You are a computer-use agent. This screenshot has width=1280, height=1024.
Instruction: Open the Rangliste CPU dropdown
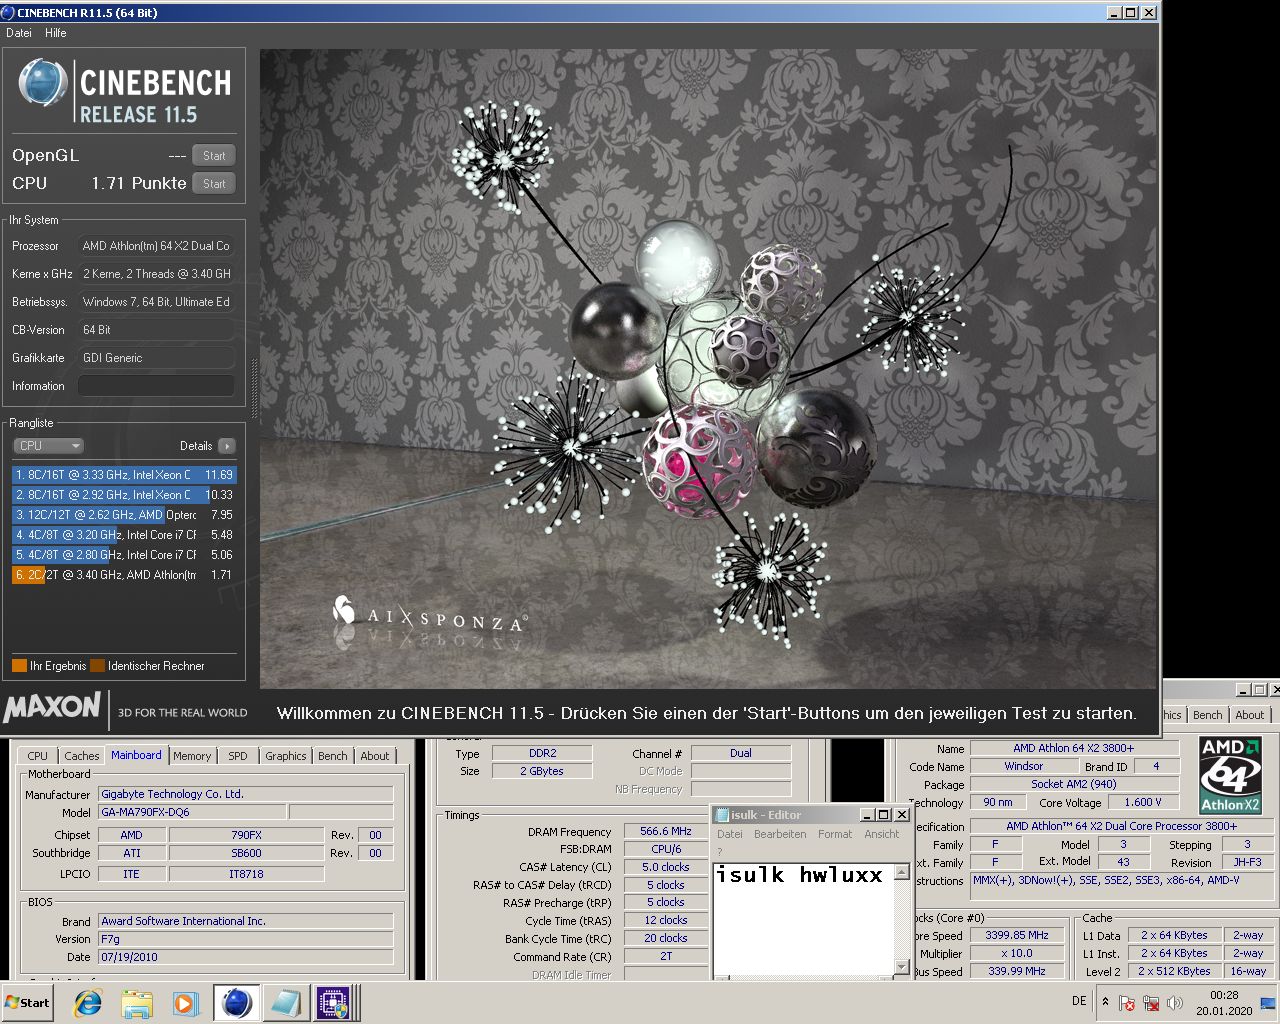pos(48,446)
